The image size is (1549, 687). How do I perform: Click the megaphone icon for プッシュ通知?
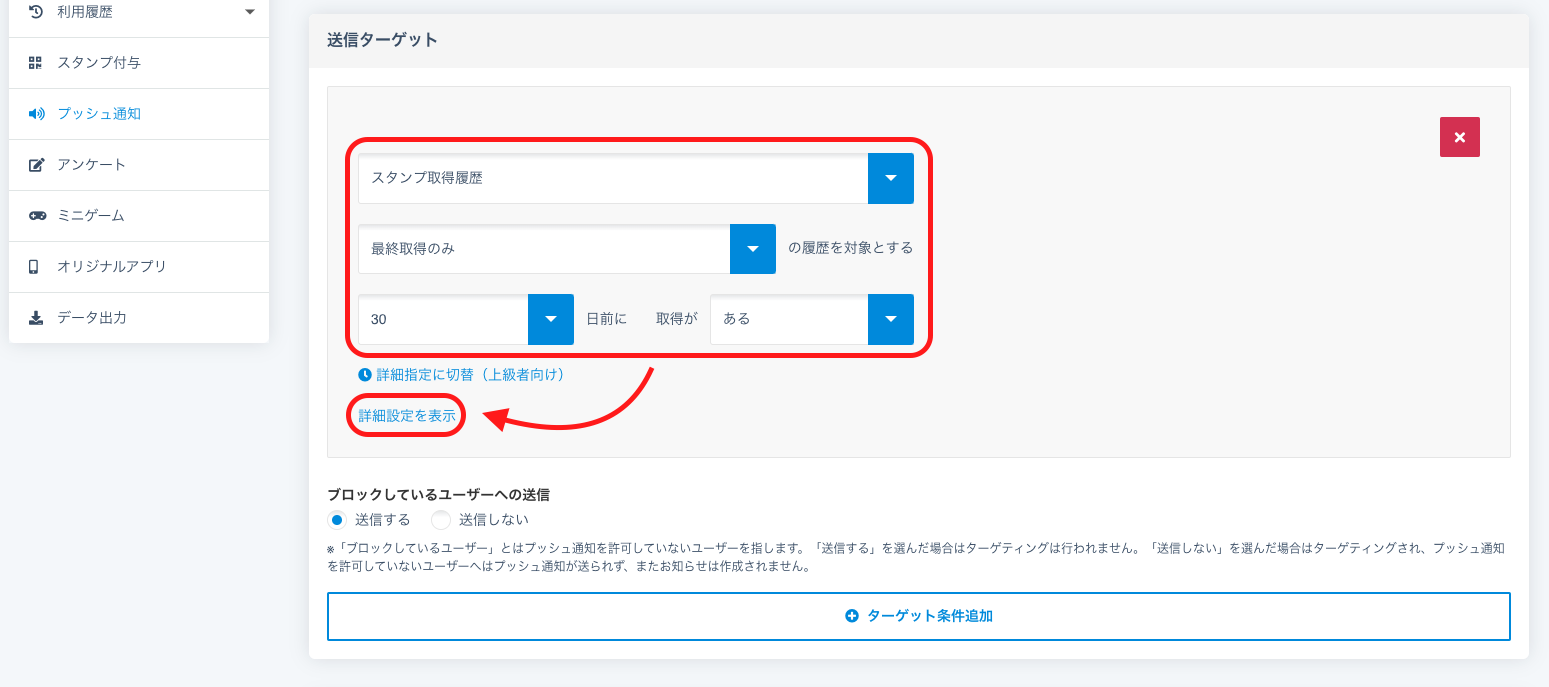point(36,114)
